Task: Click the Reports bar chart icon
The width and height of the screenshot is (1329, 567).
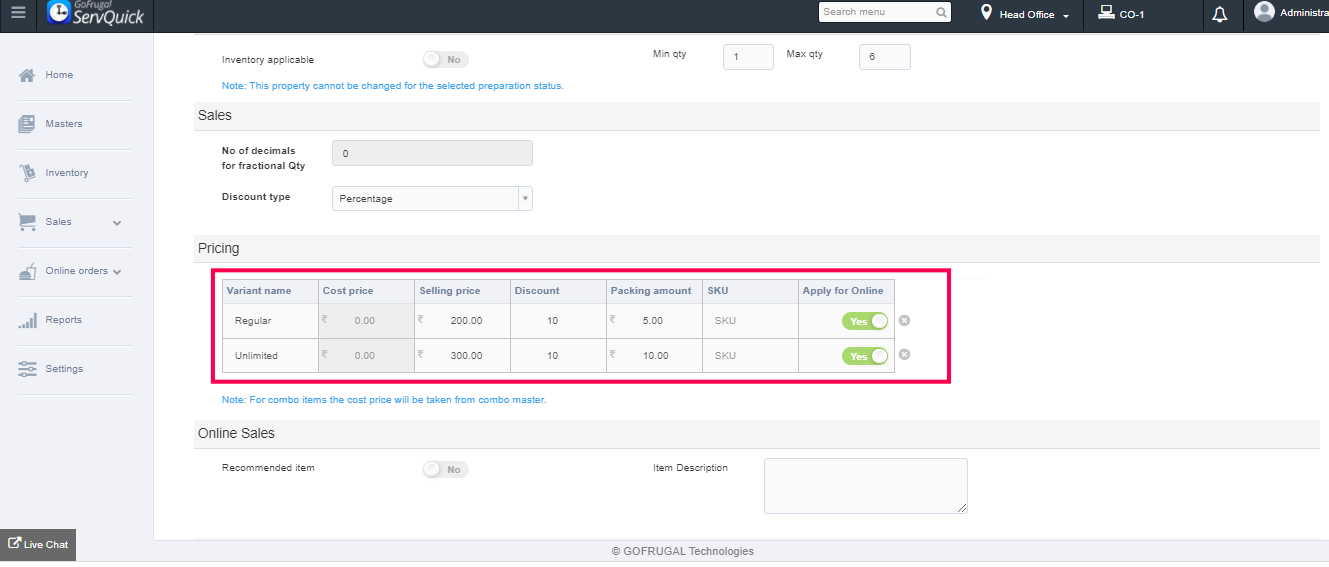Action: 27,320
